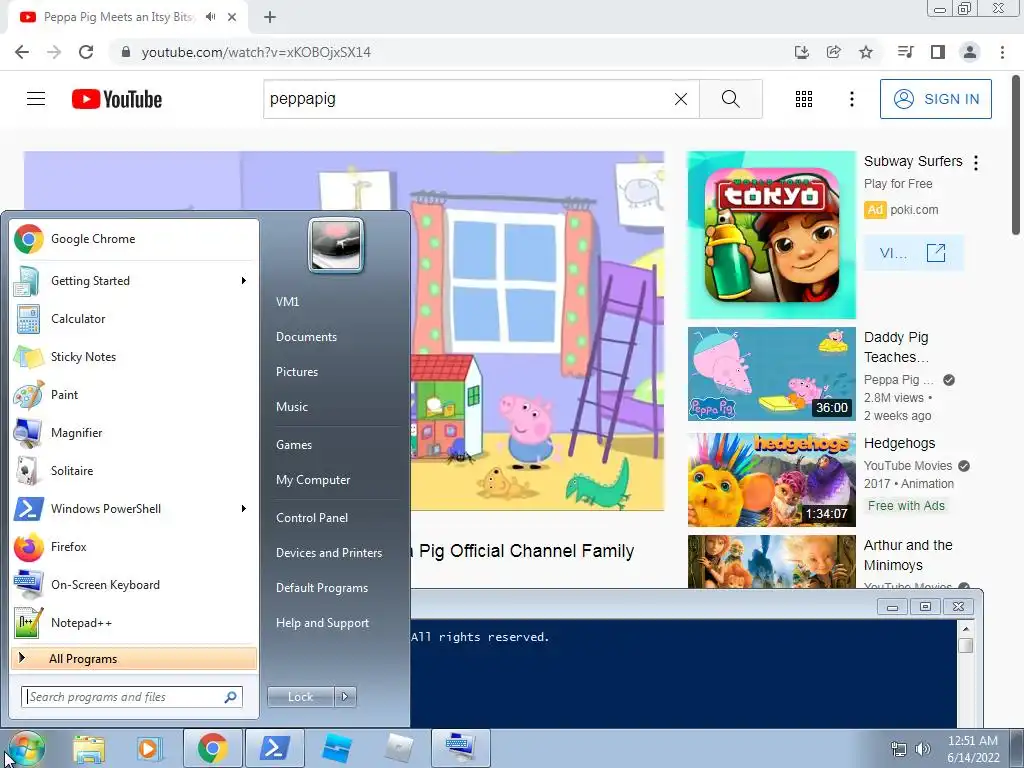Open Music from Start menu right pane
The width and height of the screenshot is (1024, 768).
292,407
